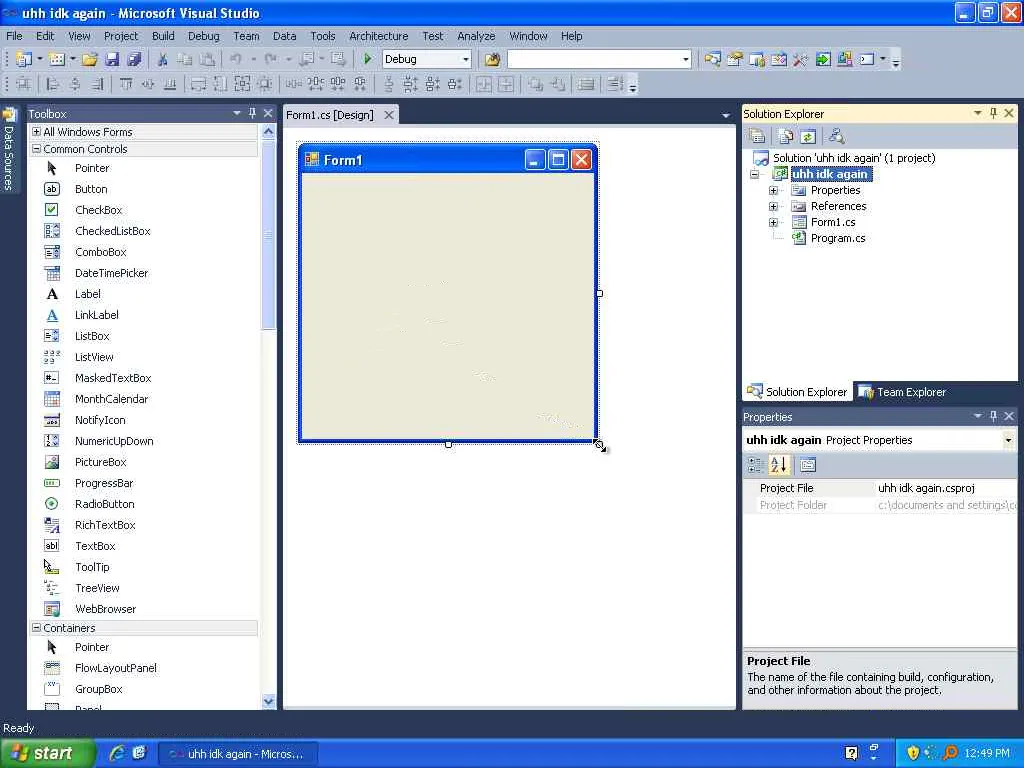The height and width of the screenshot is (768, 1024).
Task: Toggle auto-hide pin on Properties panel
Action: click(x=993, y=416)
